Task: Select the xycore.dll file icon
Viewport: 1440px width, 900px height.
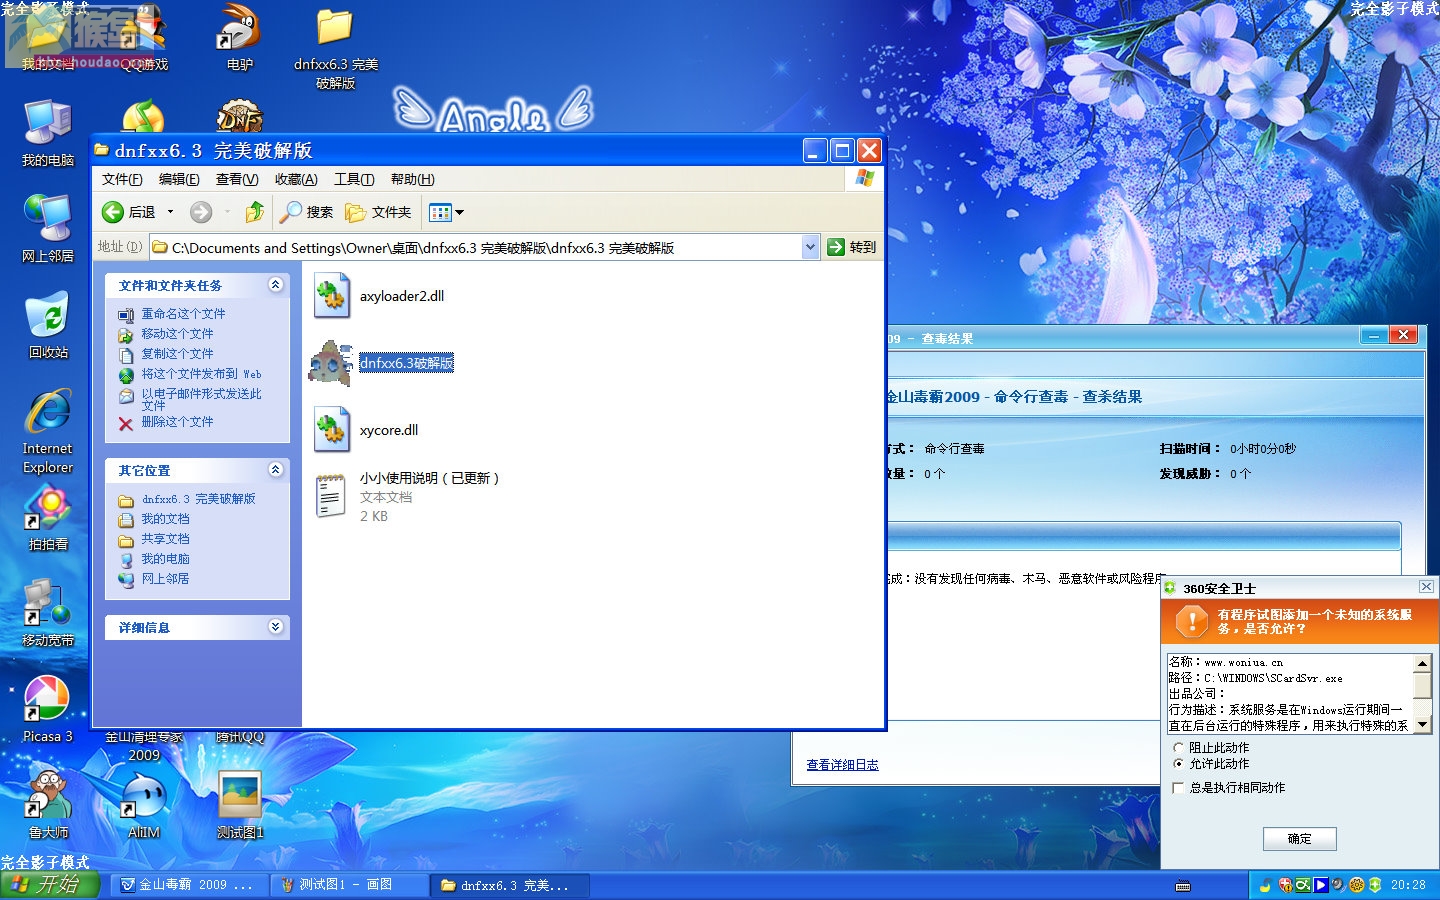Action: pos(332,430)
